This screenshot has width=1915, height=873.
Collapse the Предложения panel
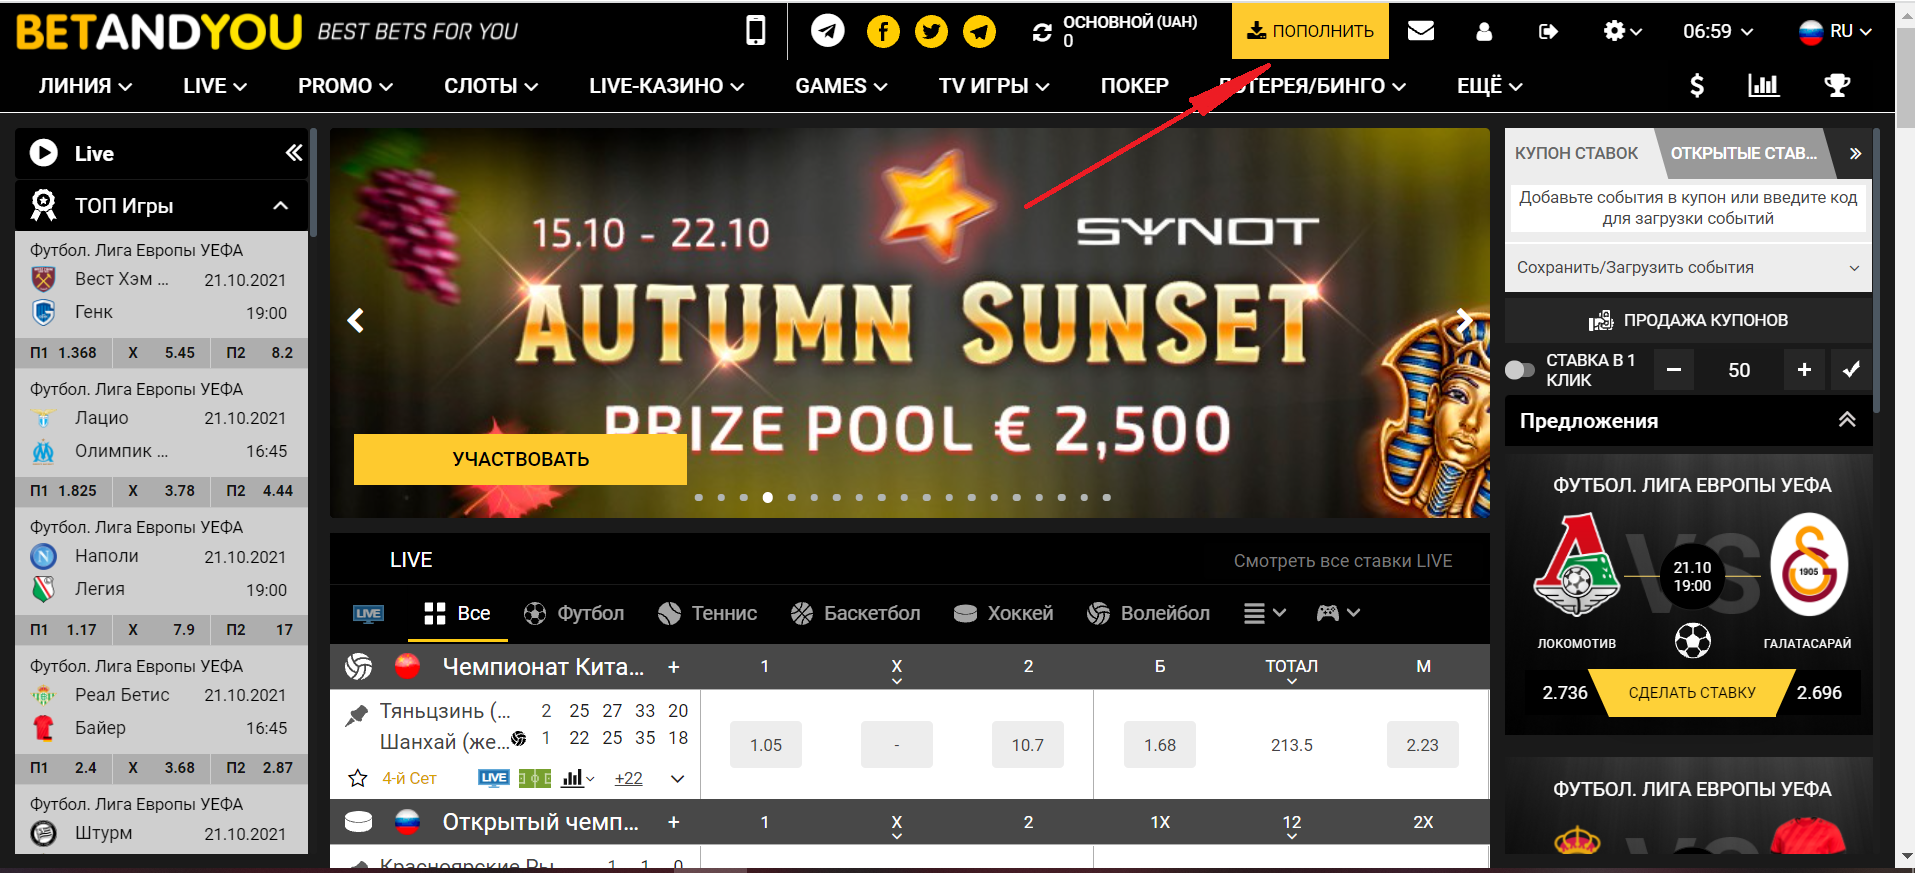coord(1847,420)
